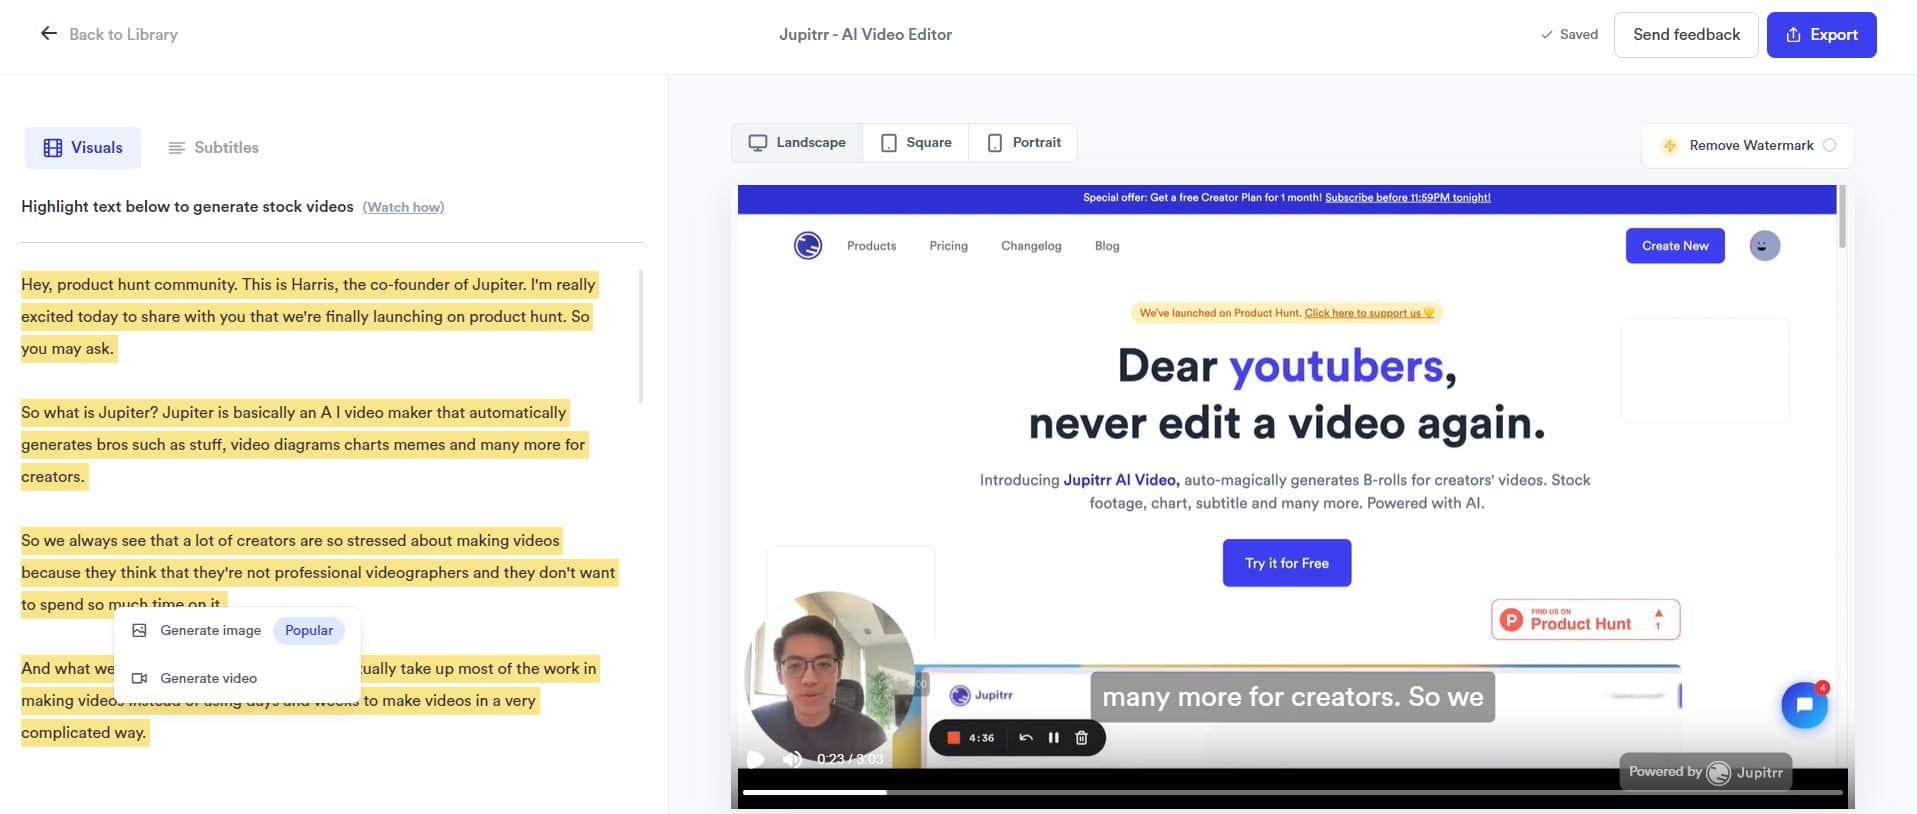The width and height of the screenshot is (1917, 814).
Task: Open the Watch how link
Action: tap(403, 207)
